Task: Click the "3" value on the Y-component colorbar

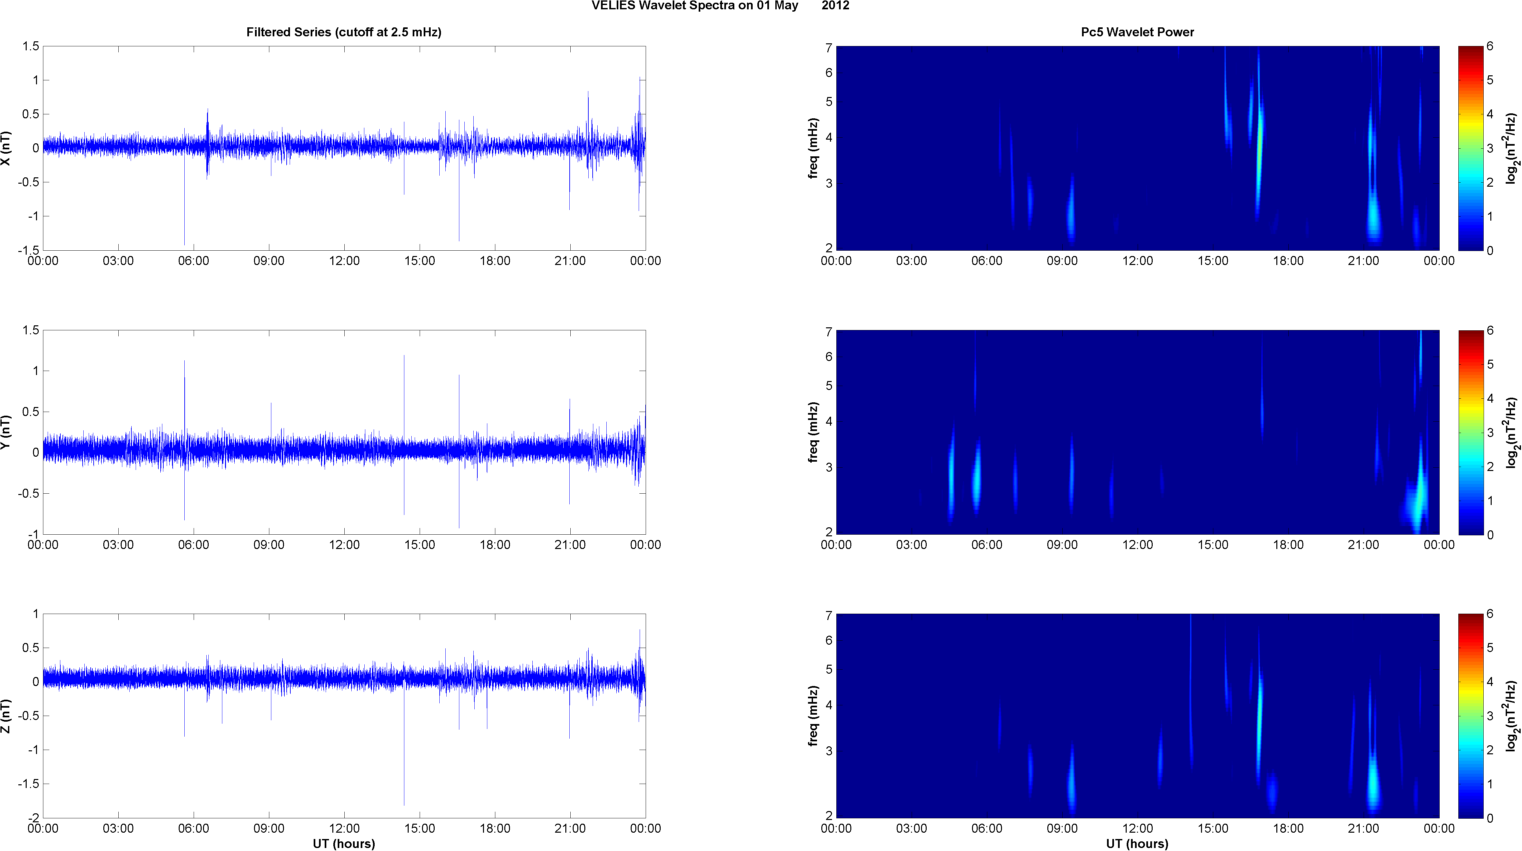Action: tap(1490, 433)
